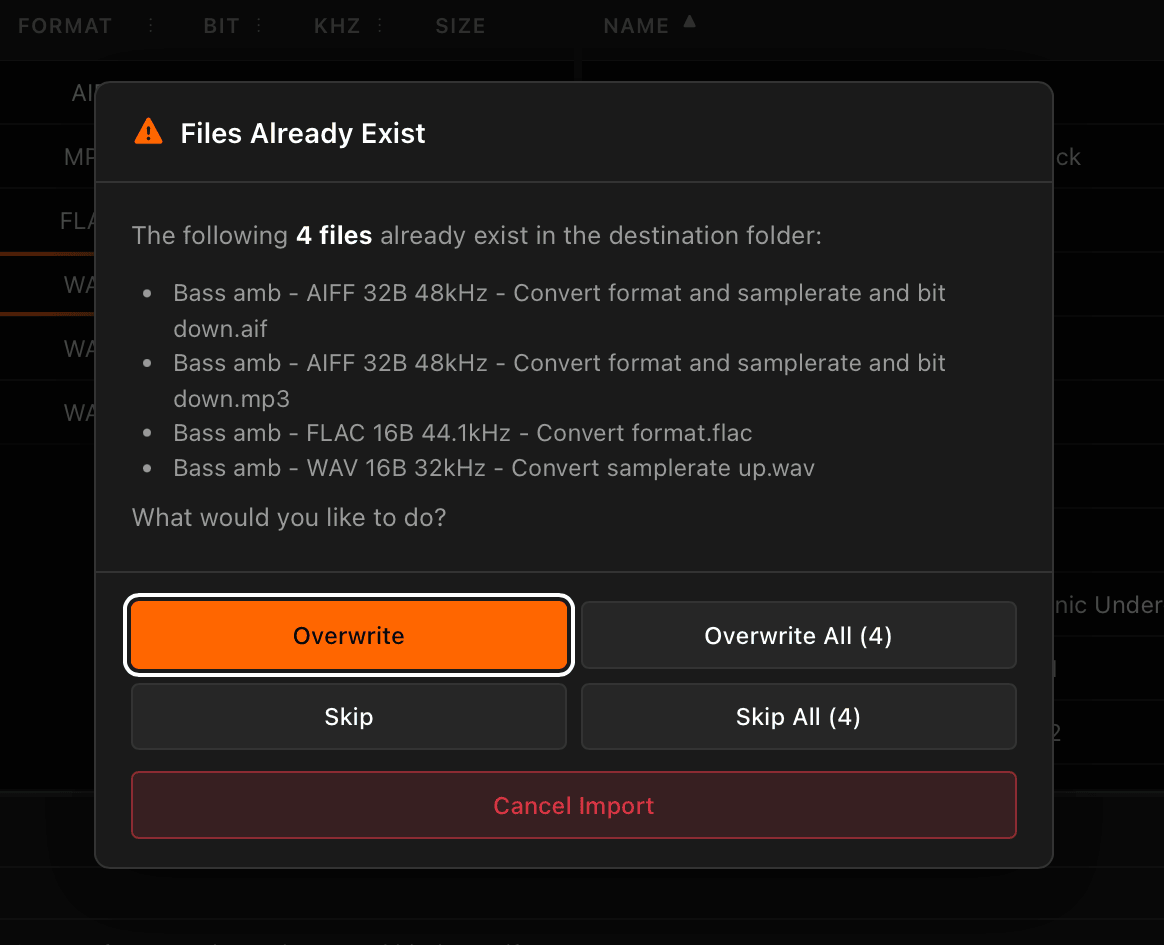The image size is (1164, 945).
Task: Click Overwrite All (4)
Action: [x=798, y=635]
